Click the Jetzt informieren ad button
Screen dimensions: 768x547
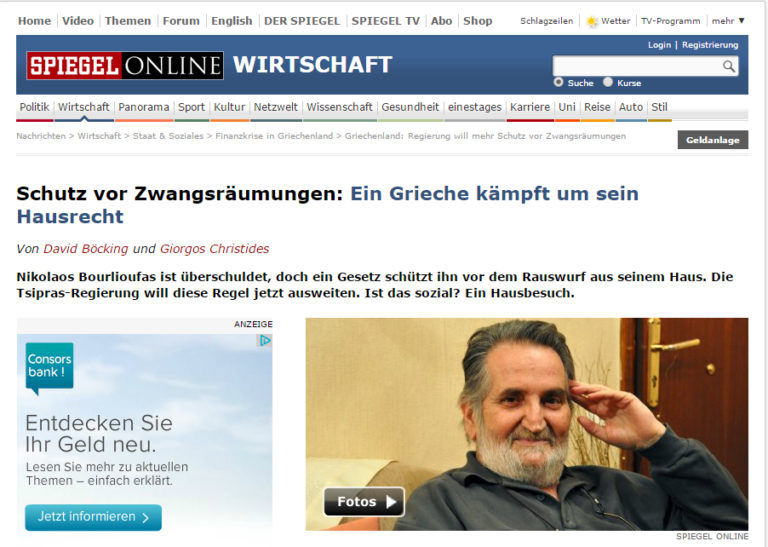coord(93,517)
